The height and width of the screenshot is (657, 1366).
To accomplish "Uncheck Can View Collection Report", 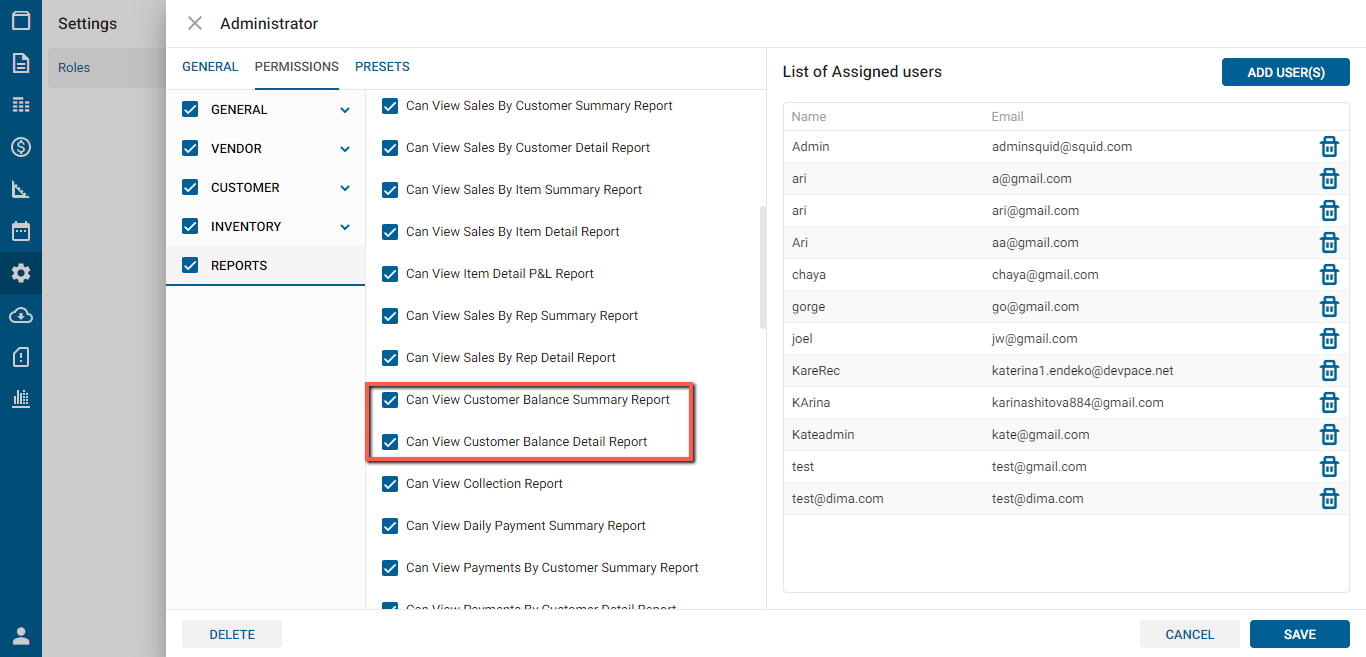I will click(390, 484).
